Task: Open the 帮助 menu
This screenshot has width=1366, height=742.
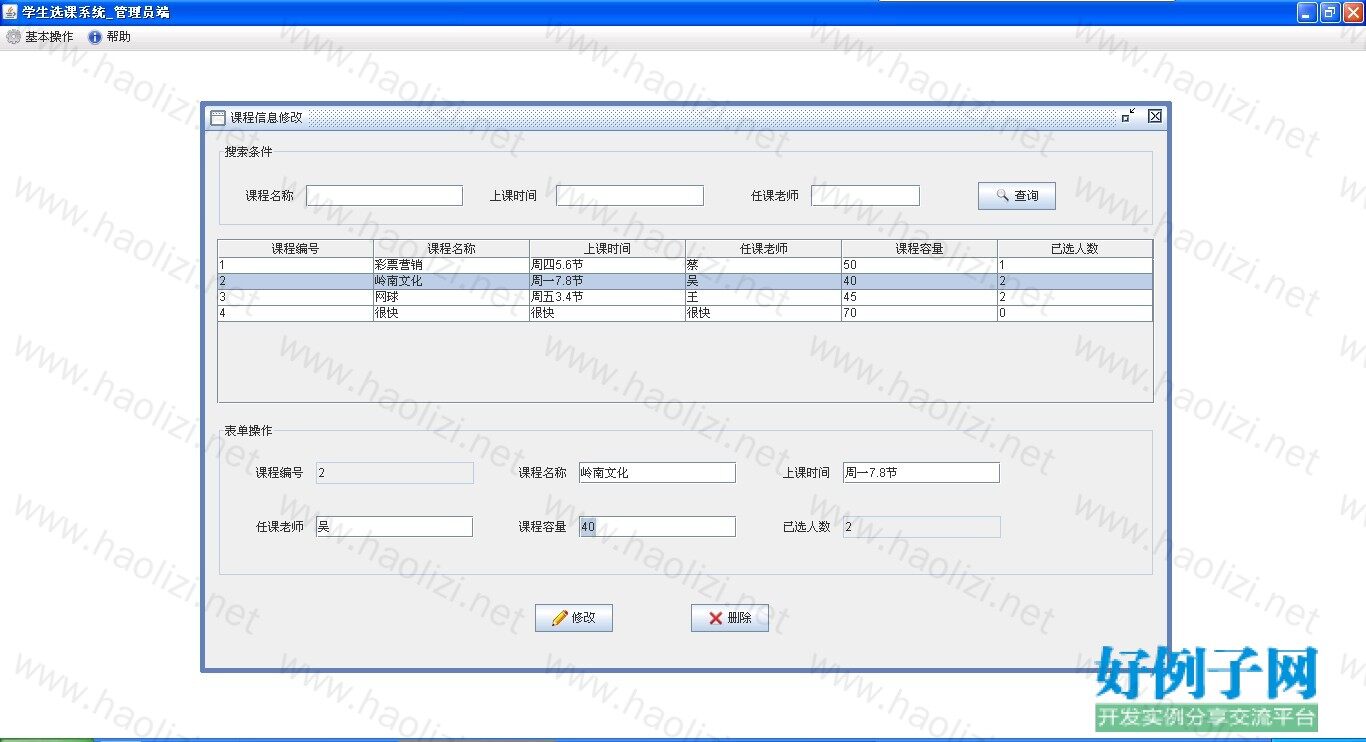Action: pos(110,37)
